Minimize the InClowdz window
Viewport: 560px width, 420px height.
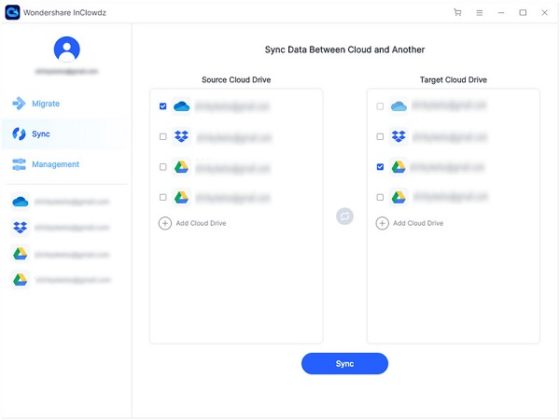coord(501,12)
